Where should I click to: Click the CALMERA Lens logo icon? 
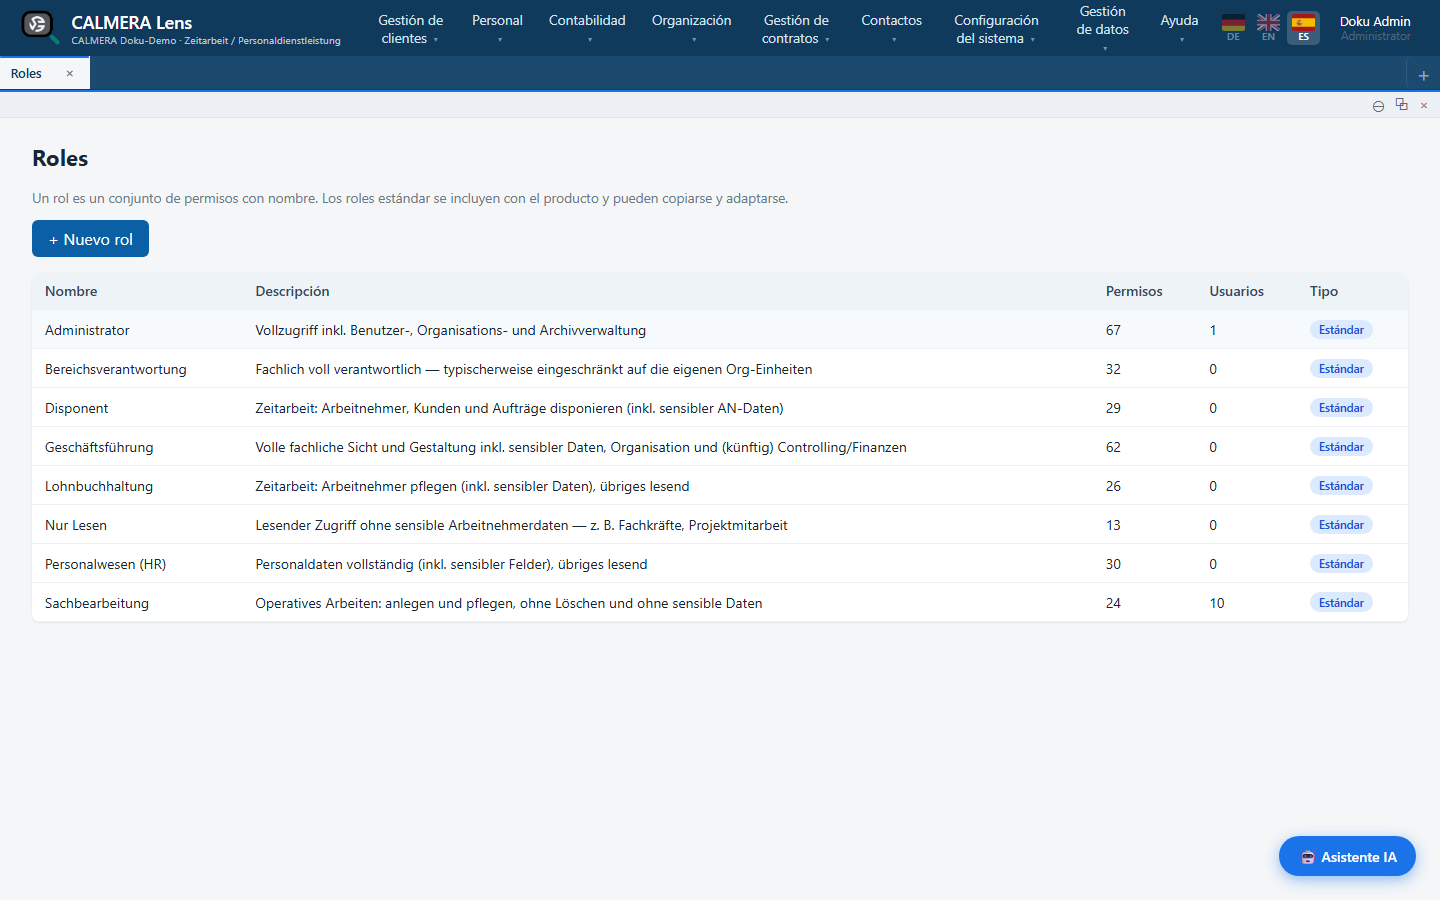pyautogui.click(x=38, y=26)
